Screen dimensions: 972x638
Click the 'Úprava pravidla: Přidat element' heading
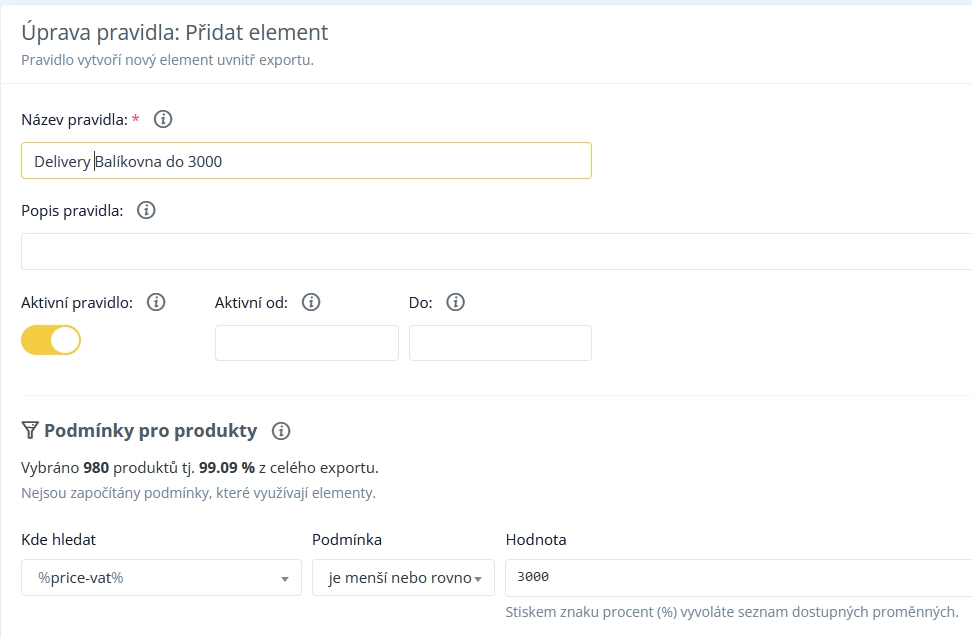pos(175,32)
